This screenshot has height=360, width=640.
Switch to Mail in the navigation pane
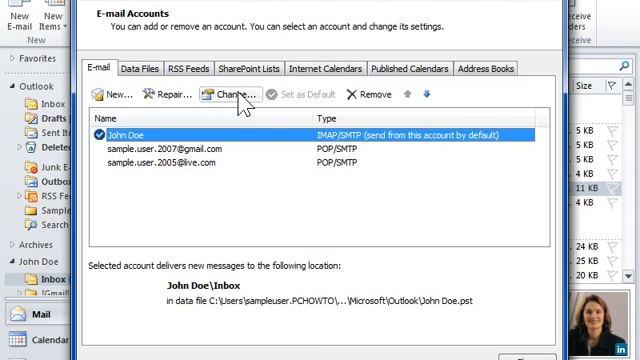pos(39,314)
